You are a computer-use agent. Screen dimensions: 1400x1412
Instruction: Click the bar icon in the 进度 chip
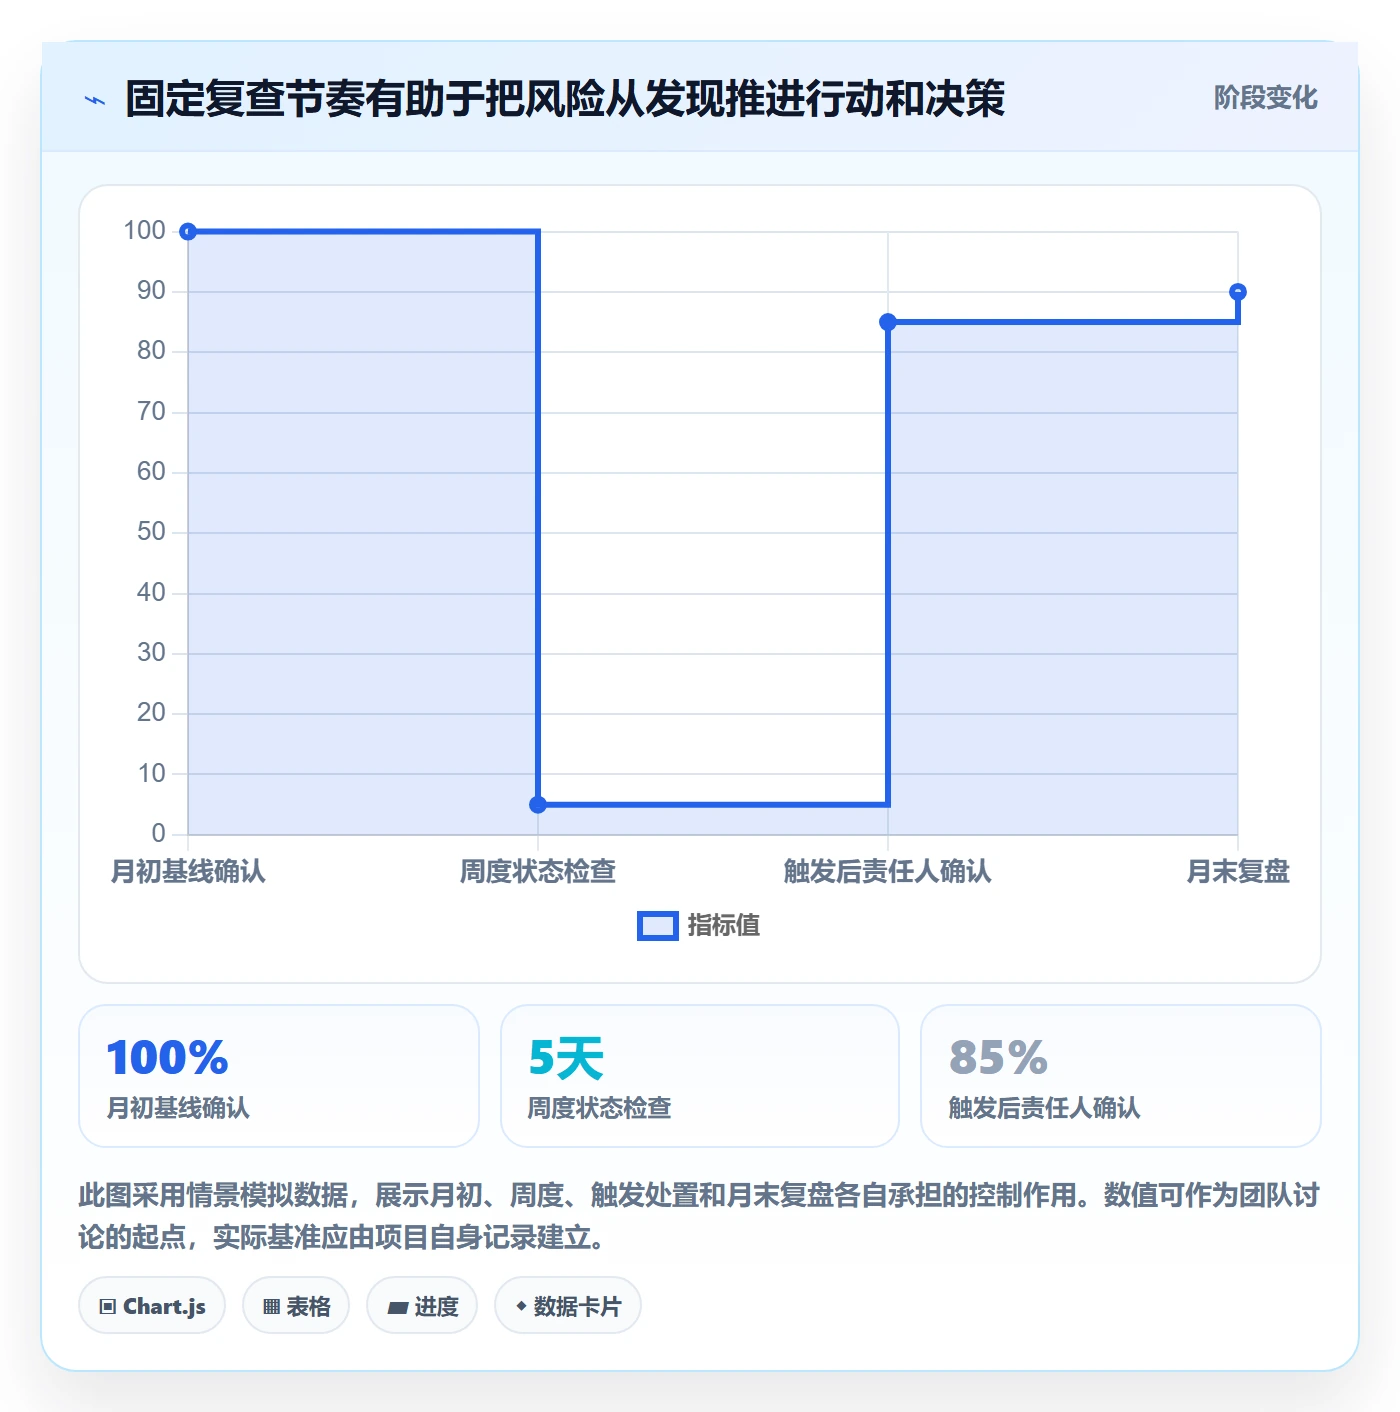tap(397, 1308)
